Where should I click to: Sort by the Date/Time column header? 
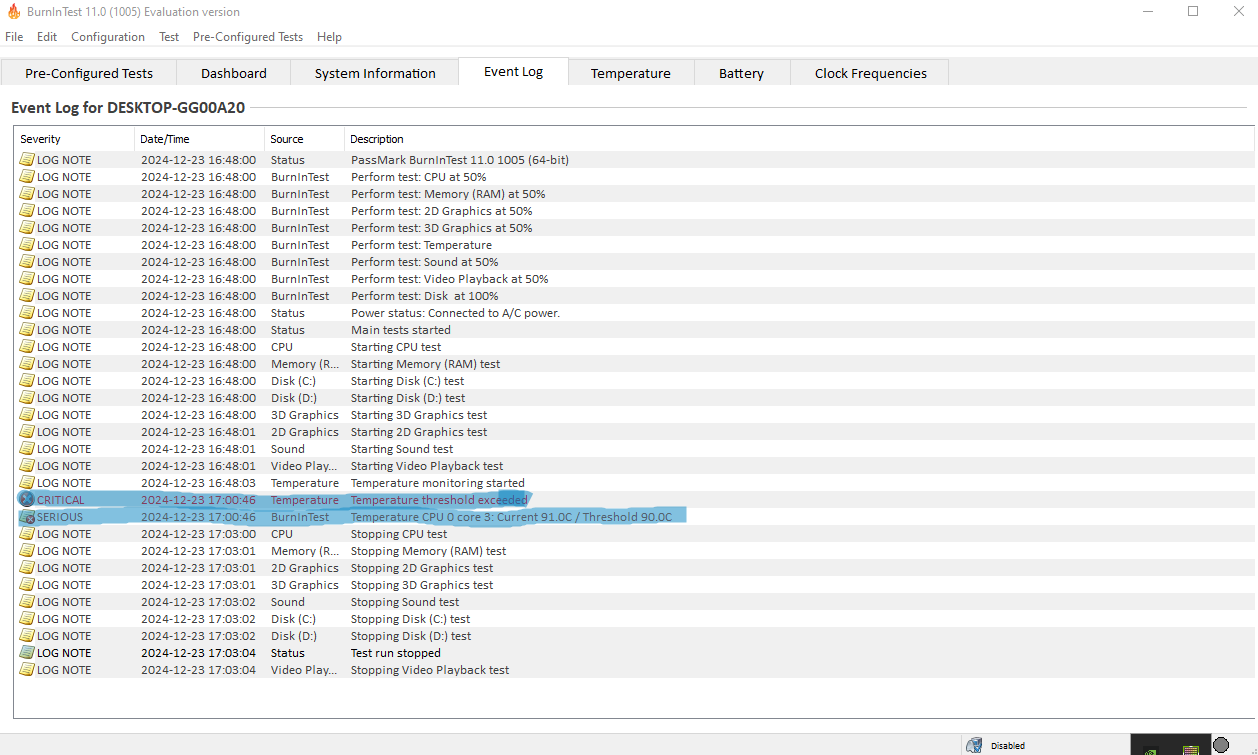[x=200, y=139]
